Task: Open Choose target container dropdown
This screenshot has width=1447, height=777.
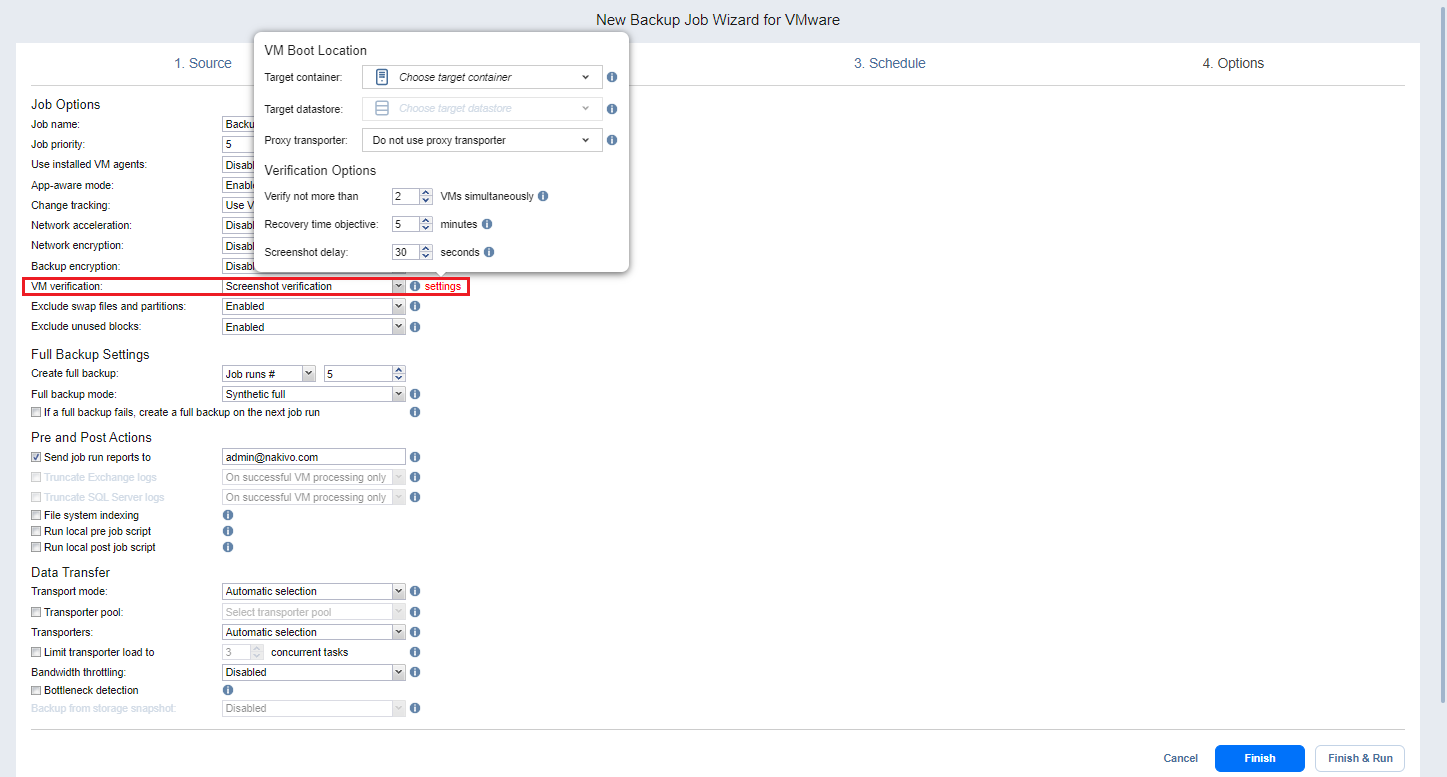Action: [x=482, y=77]
